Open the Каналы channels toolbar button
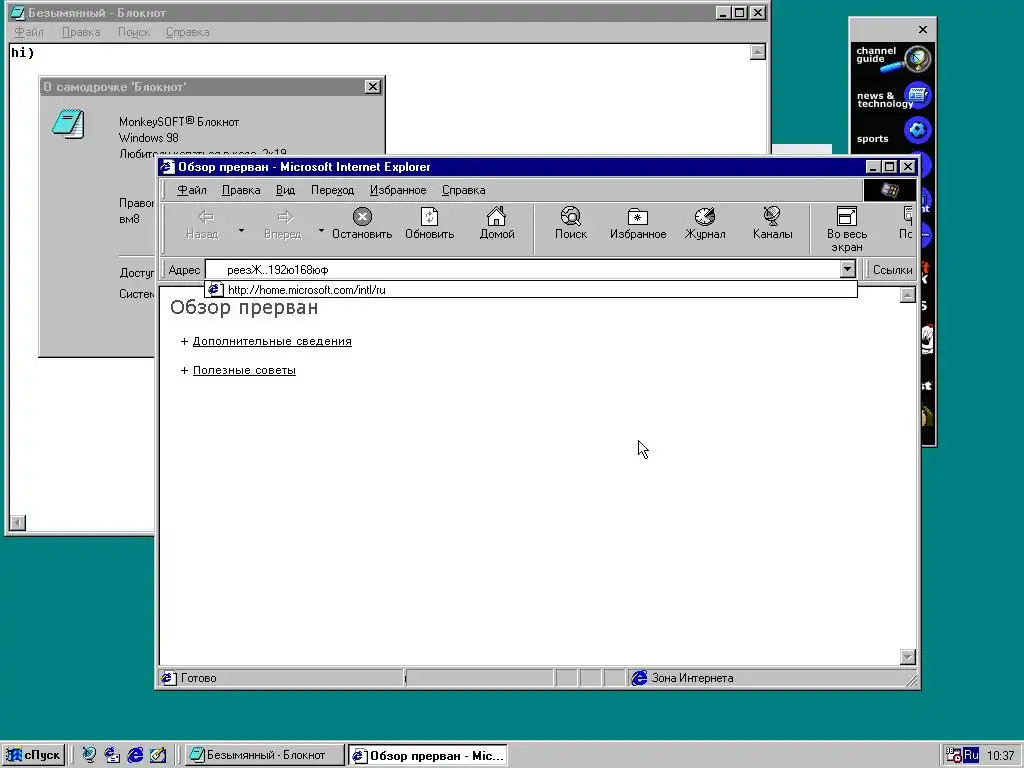The width and height of the screenshot is (1024, 768). (772, 224)
